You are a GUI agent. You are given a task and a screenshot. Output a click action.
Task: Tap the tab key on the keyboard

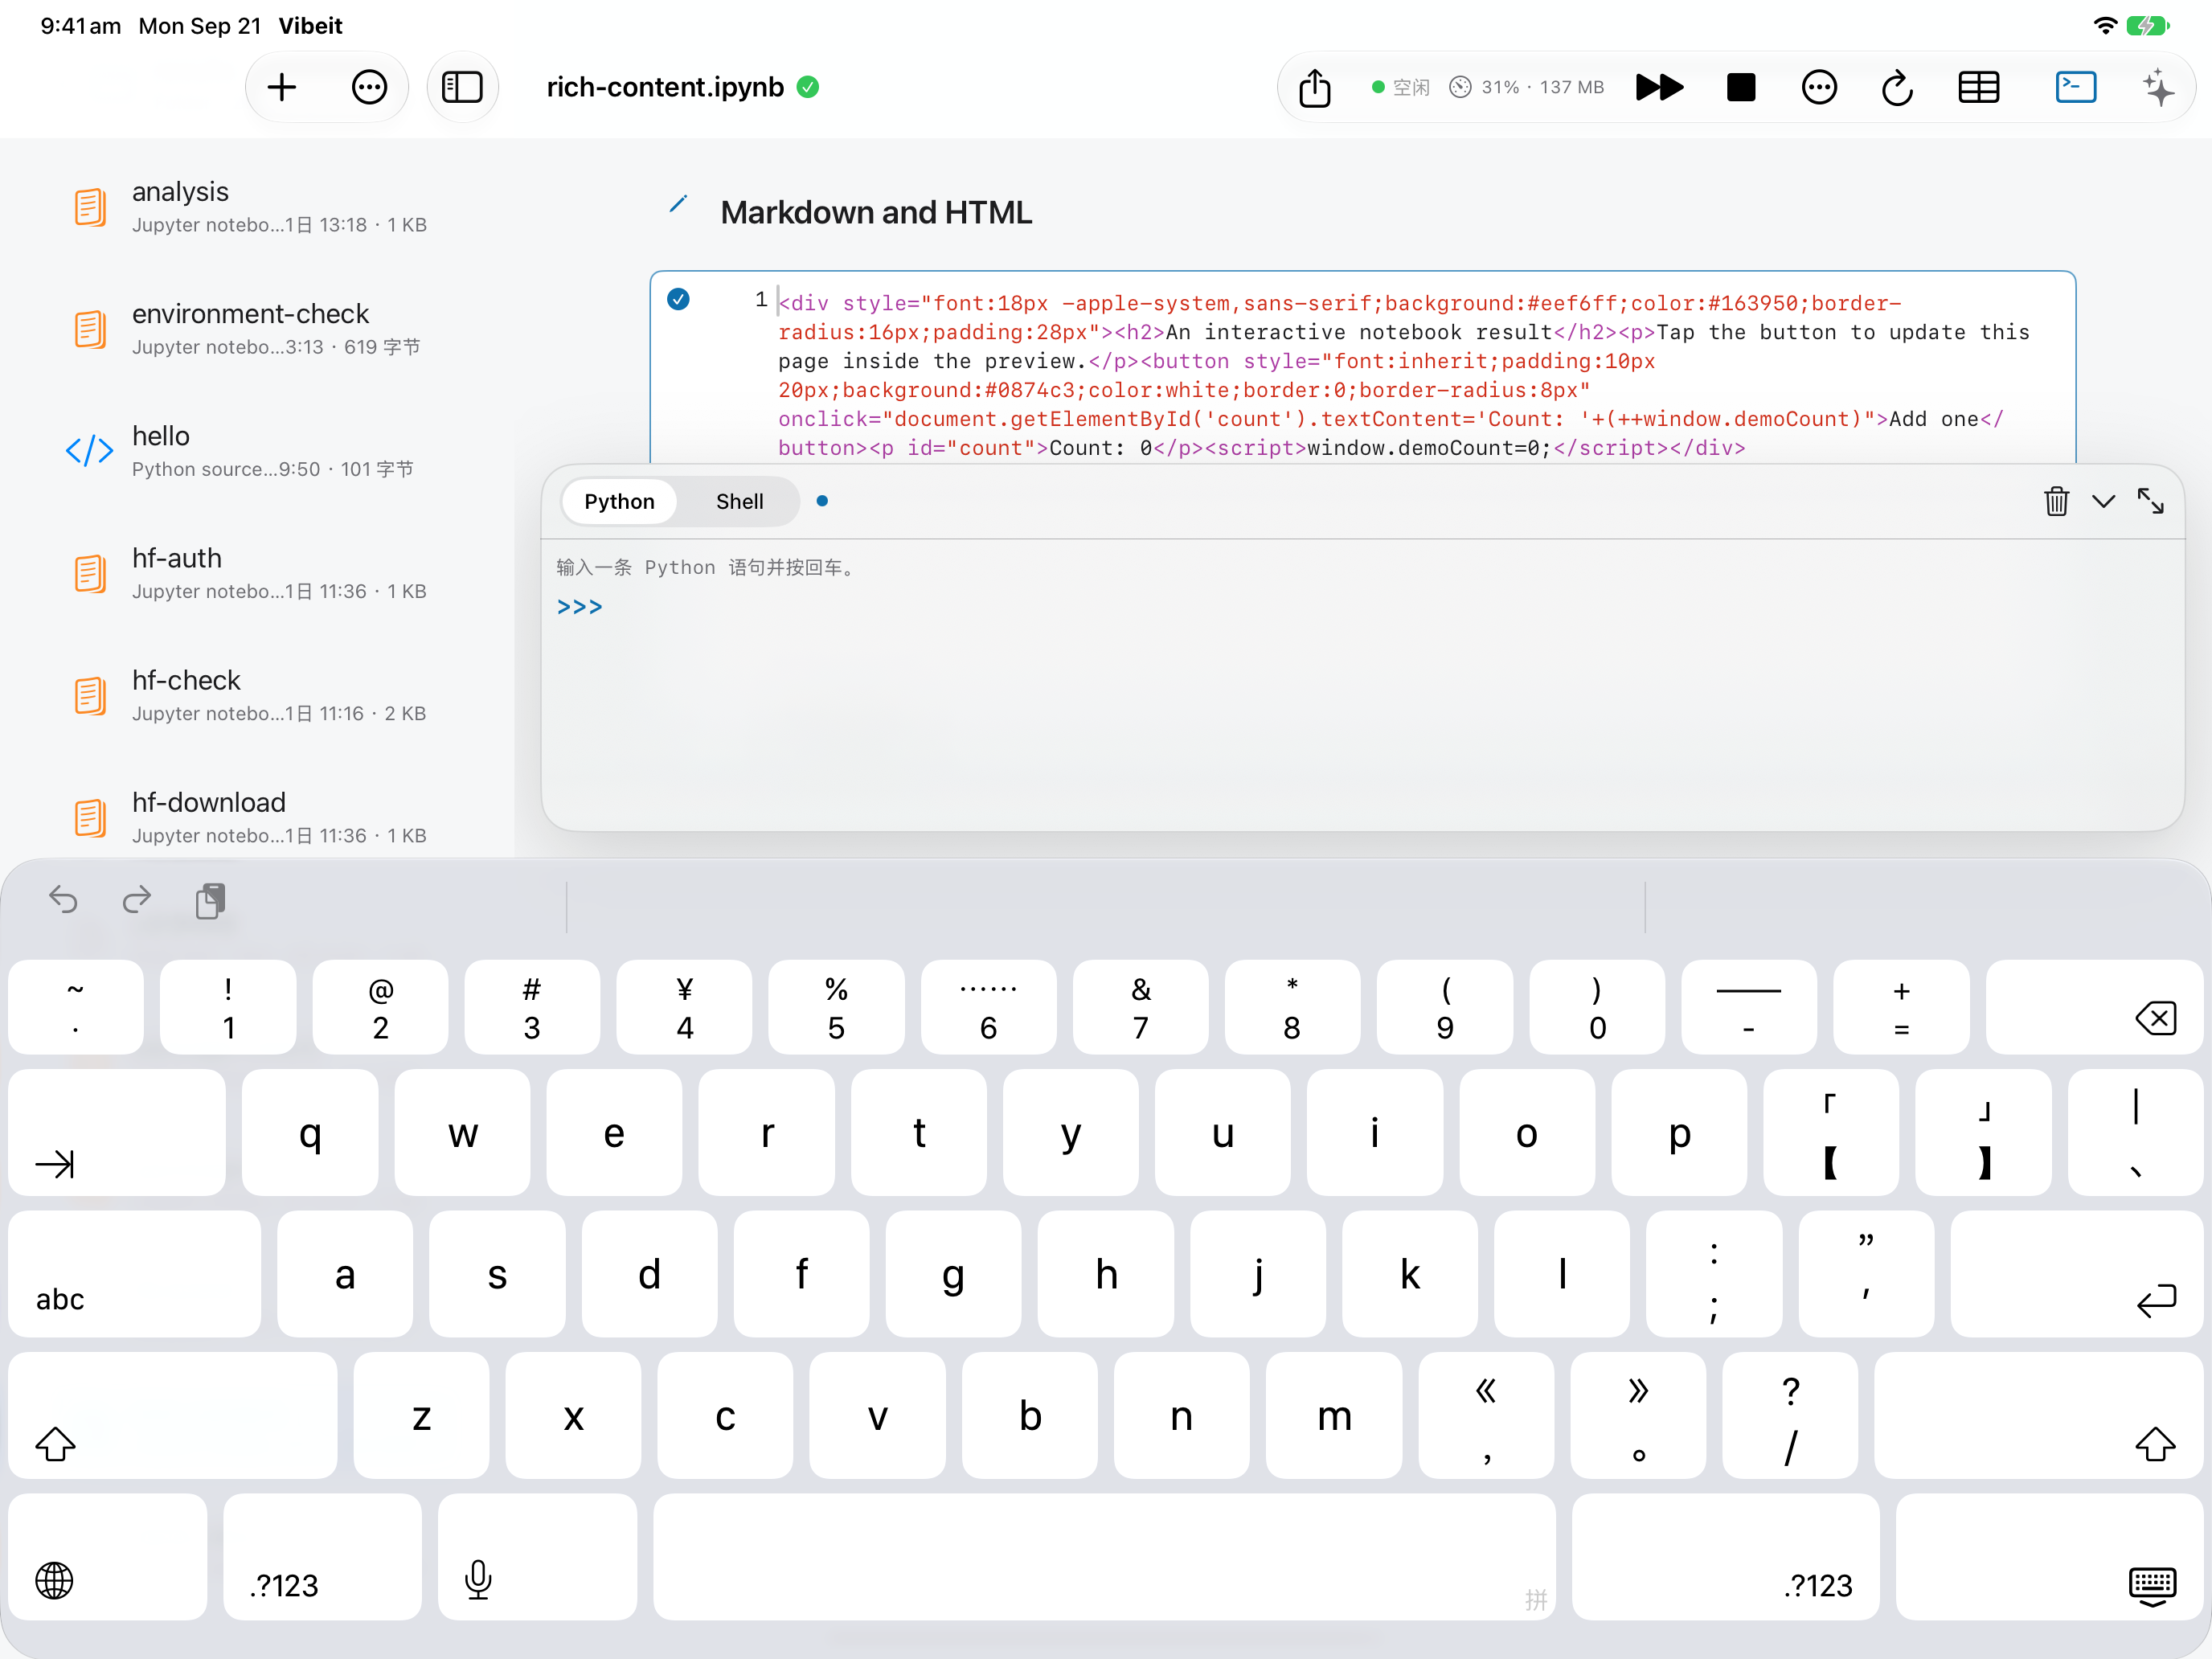coord(117,1132)
